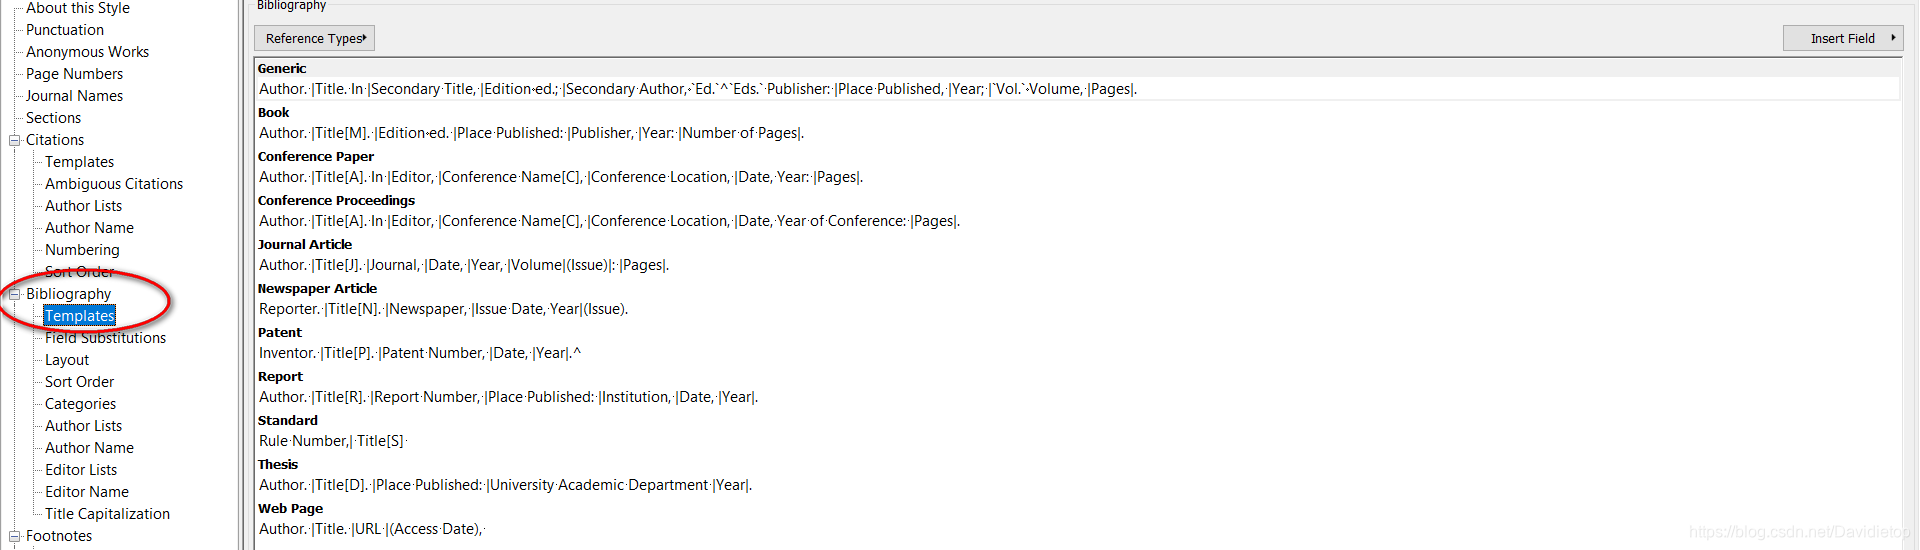1920x550 pixels.
Task: Open Journal Names settings
Action: point(74,96)
